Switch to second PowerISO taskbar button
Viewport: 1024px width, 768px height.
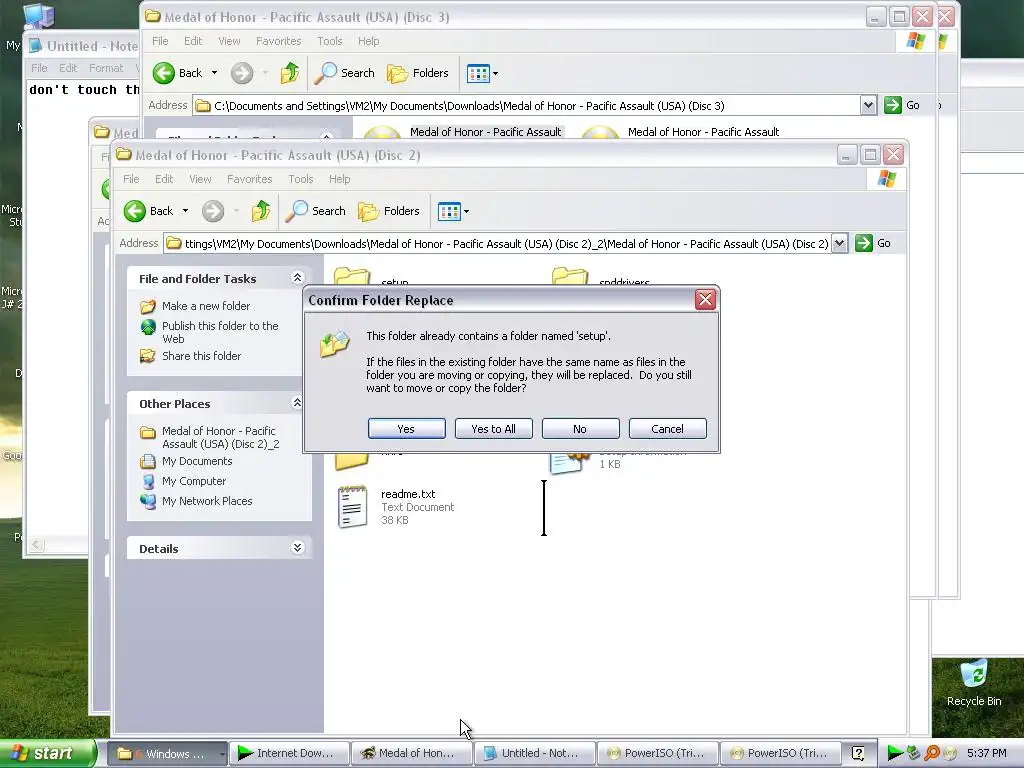779,754
